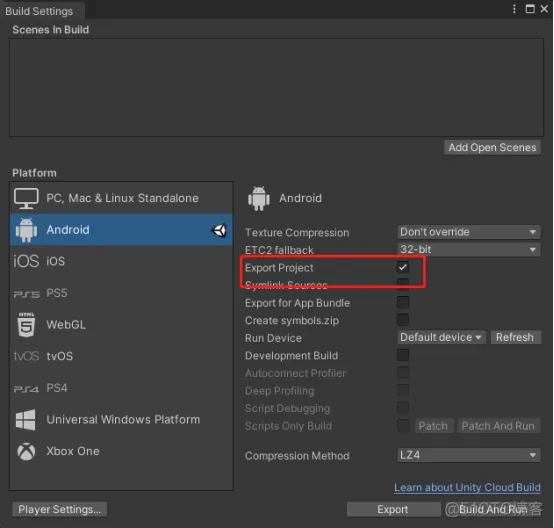
Task: Select the Xbox One platform row
Action: pyautogui.click(x=121, y=451)
